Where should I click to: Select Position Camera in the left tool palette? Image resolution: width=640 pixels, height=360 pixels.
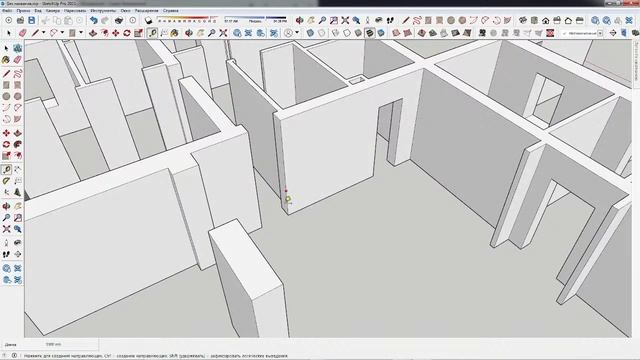click(x=6, y=243)
